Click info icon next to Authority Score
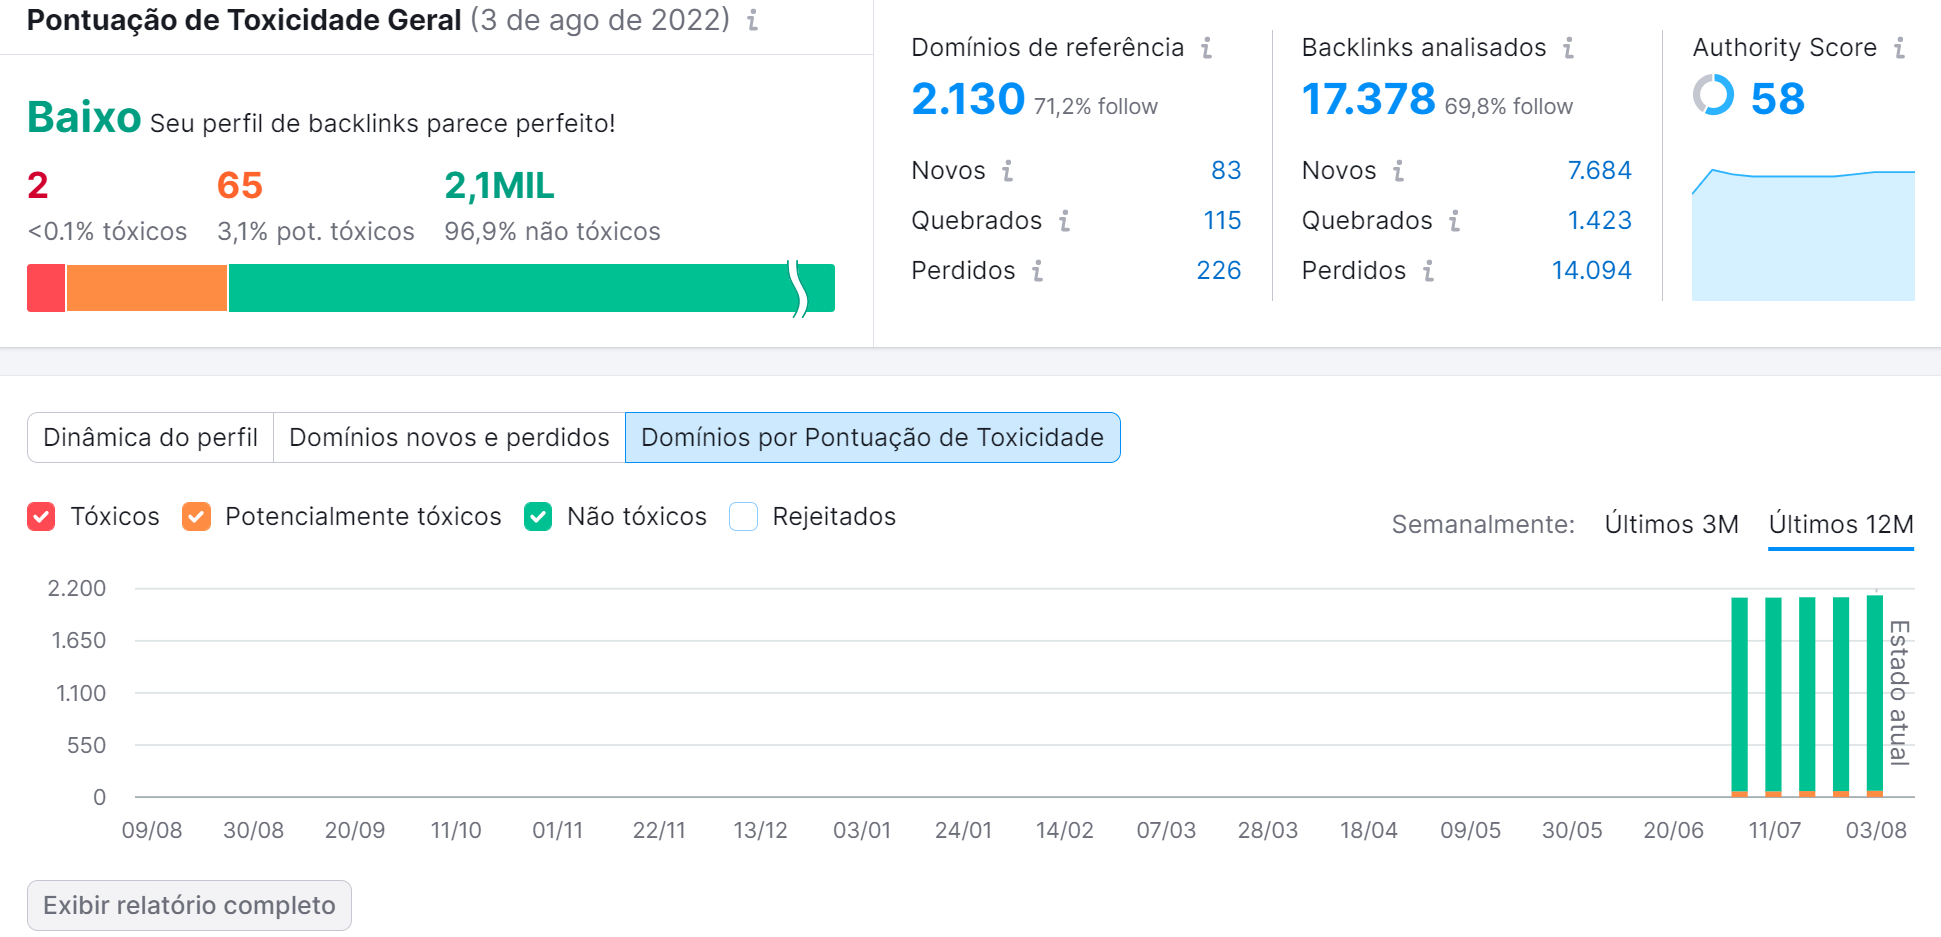 pyautogui.click(x=1899, y=48)
